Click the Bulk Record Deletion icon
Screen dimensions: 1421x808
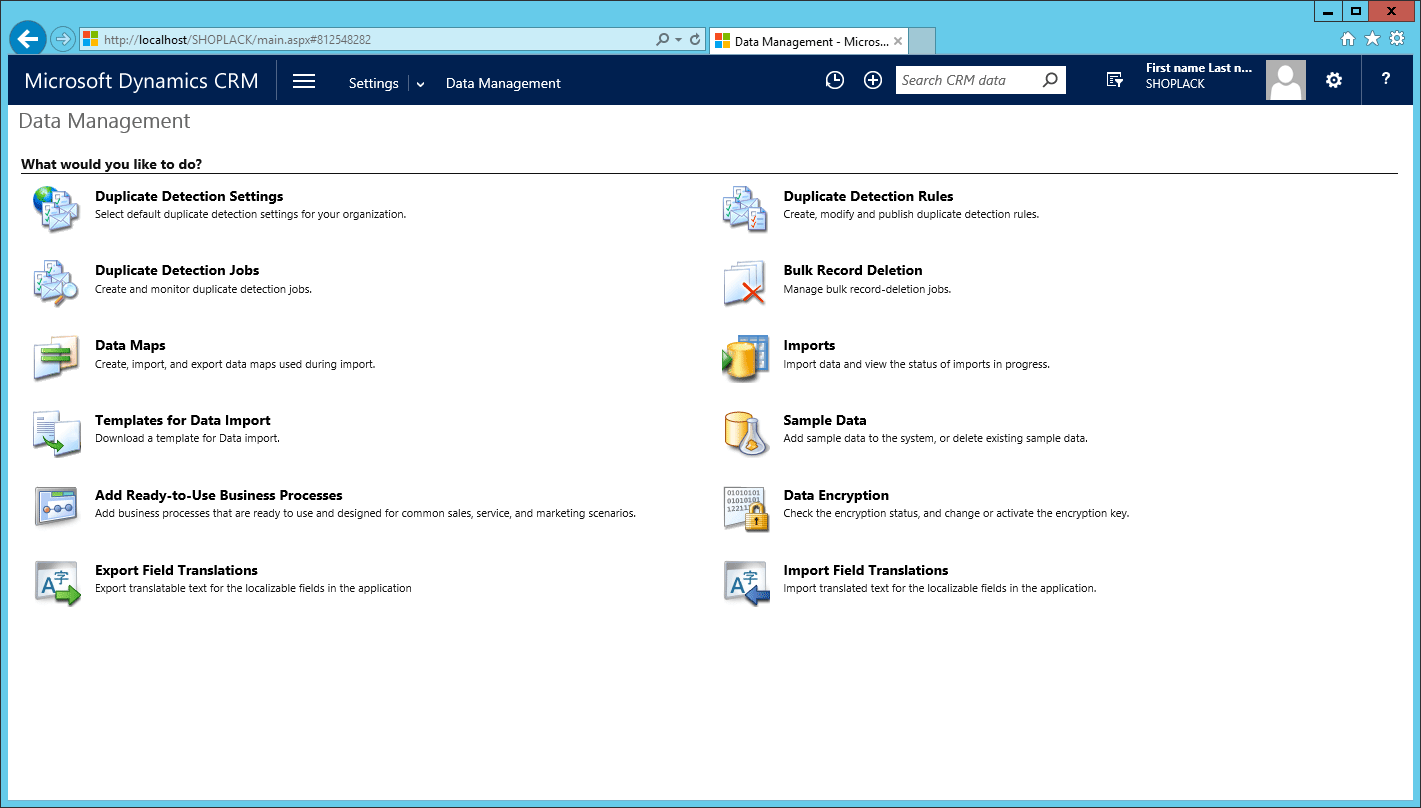click(745, 282)
